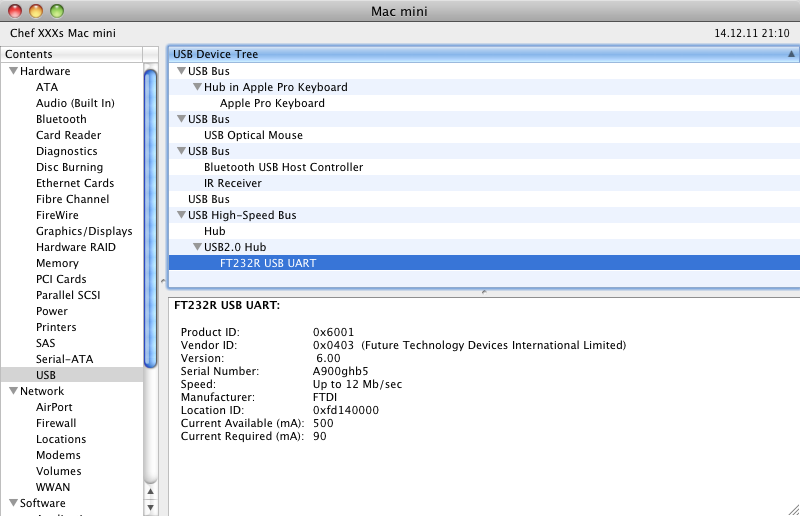Select Modems under Network
This screenshot has width=800, height=516.
[58, 455]
